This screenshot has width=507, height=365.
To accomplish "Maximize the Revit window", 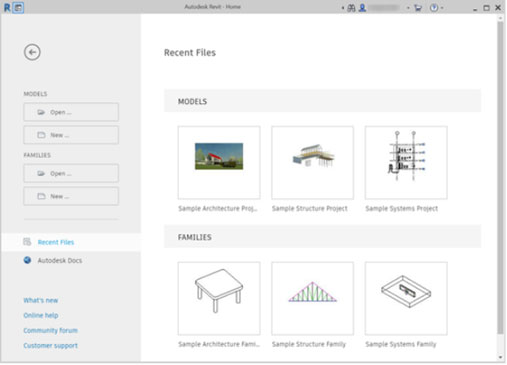I will click(x=486, y=8).
